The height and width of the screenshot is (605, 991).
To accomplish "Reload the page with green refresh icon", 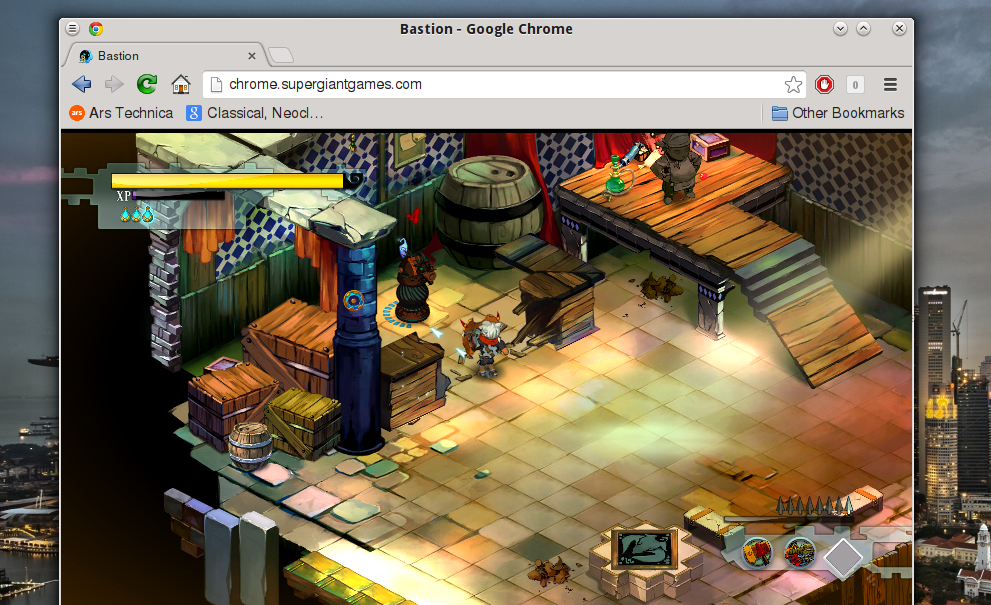I will coord(147,84).
